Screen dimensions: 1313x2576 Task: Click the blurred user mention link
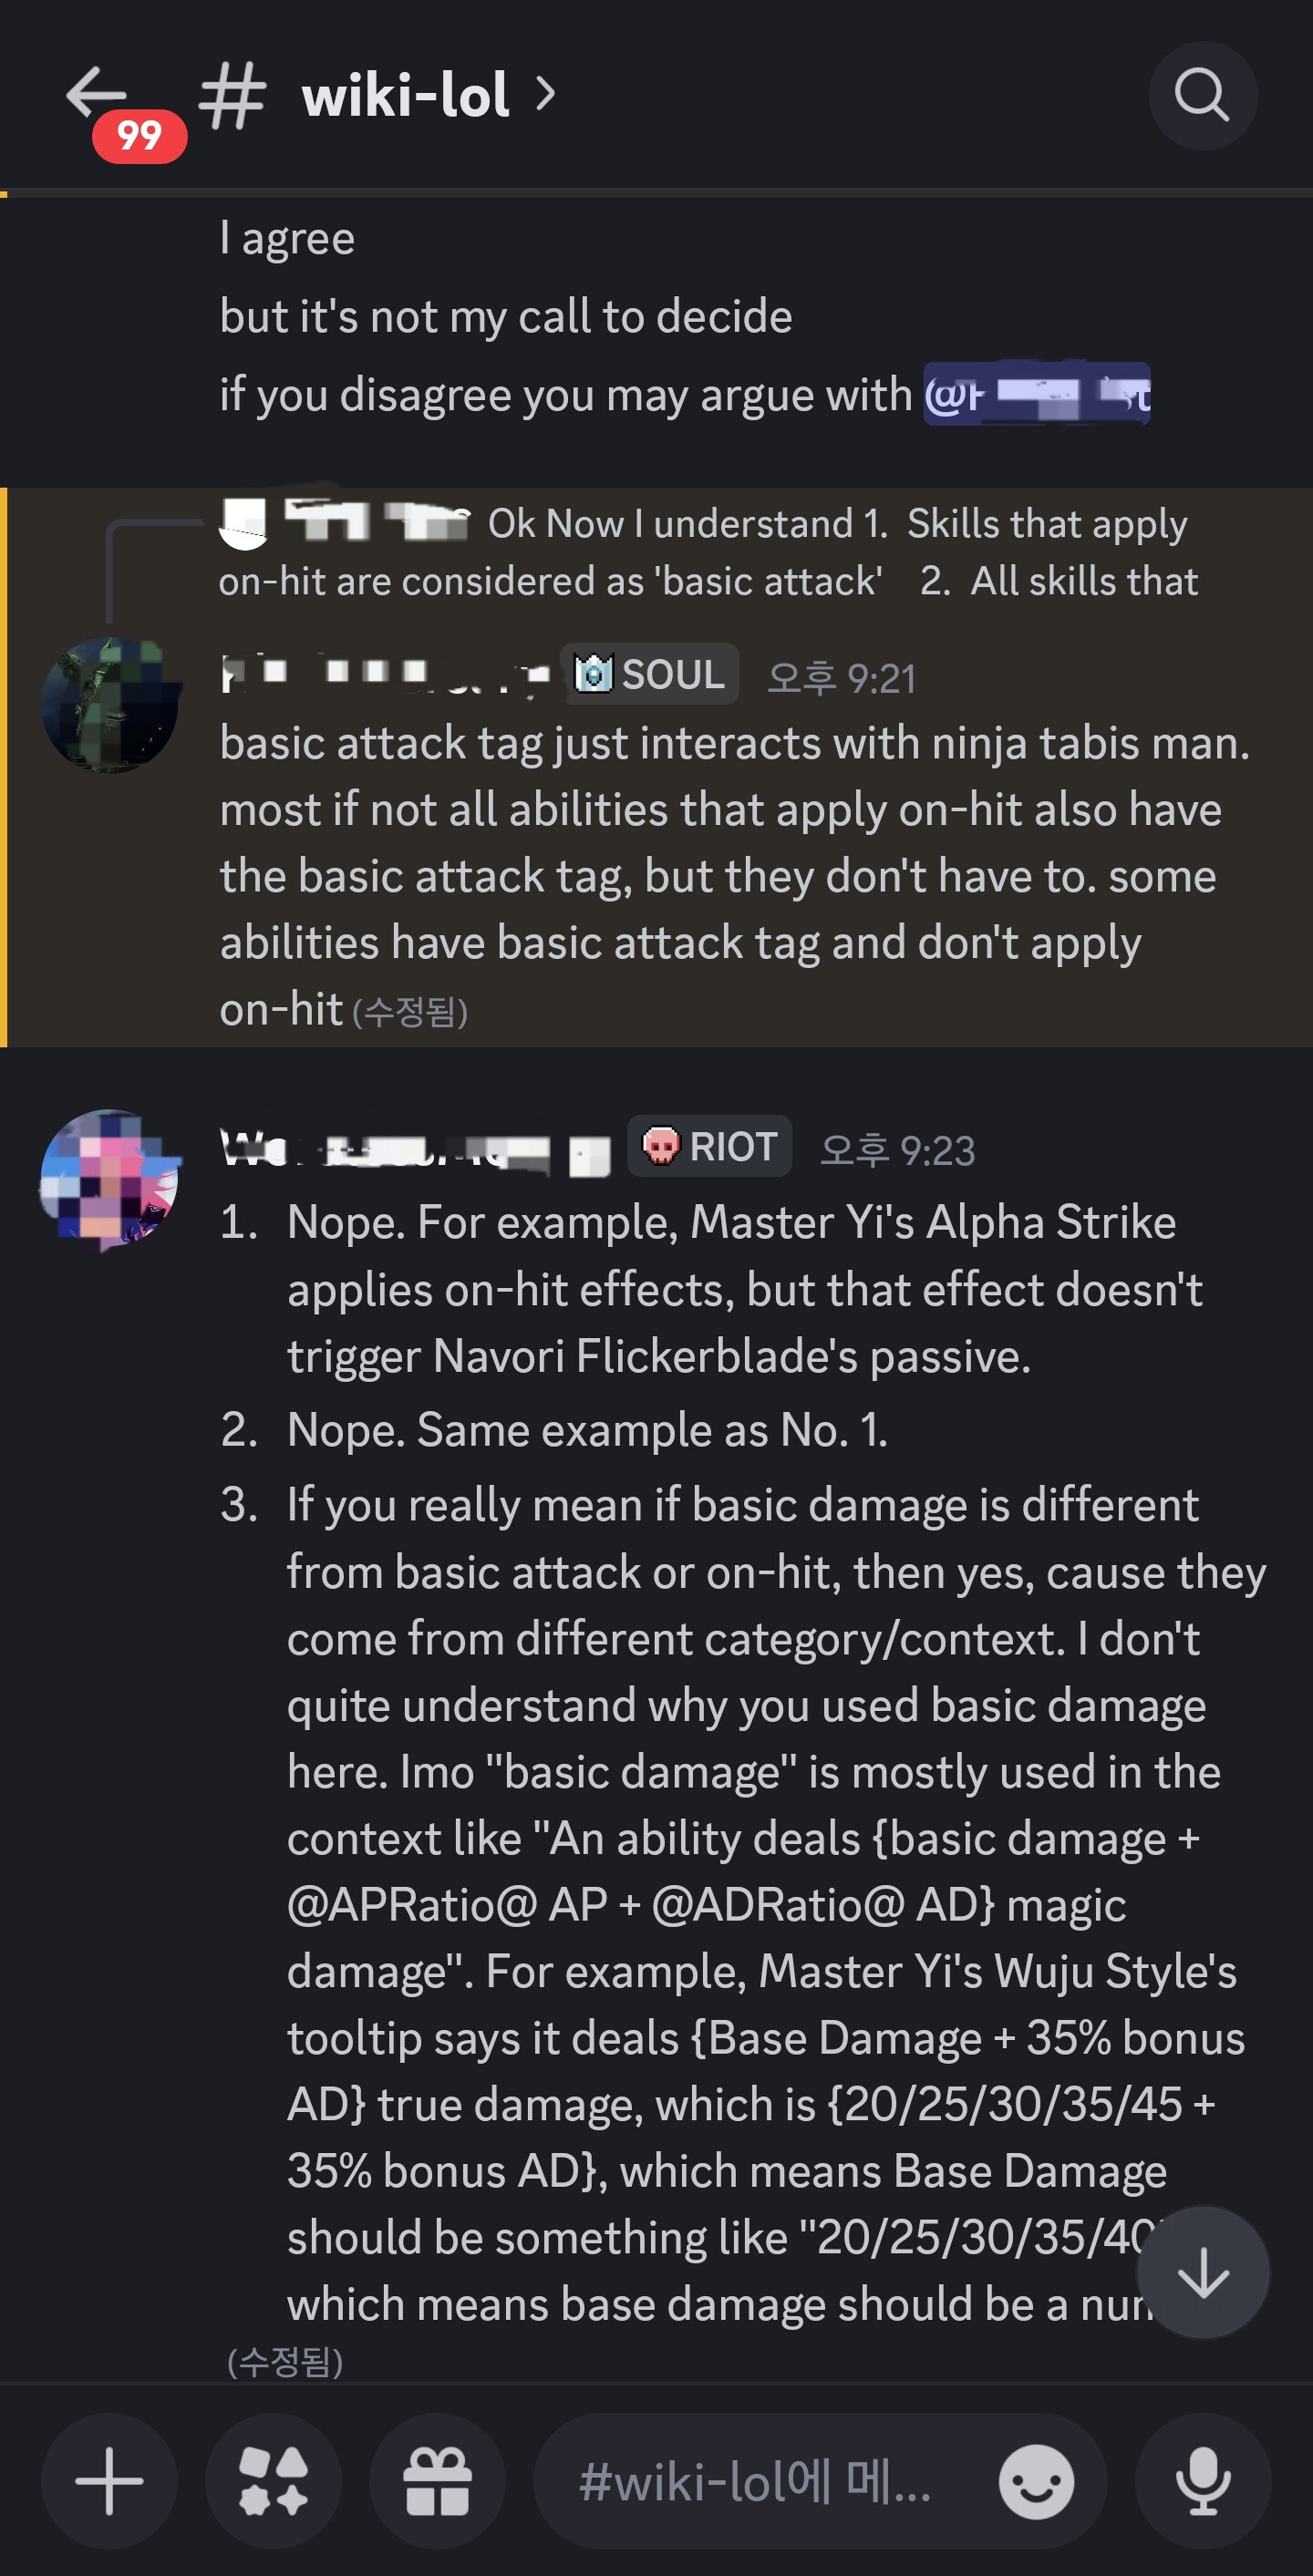pos(1036,395)
